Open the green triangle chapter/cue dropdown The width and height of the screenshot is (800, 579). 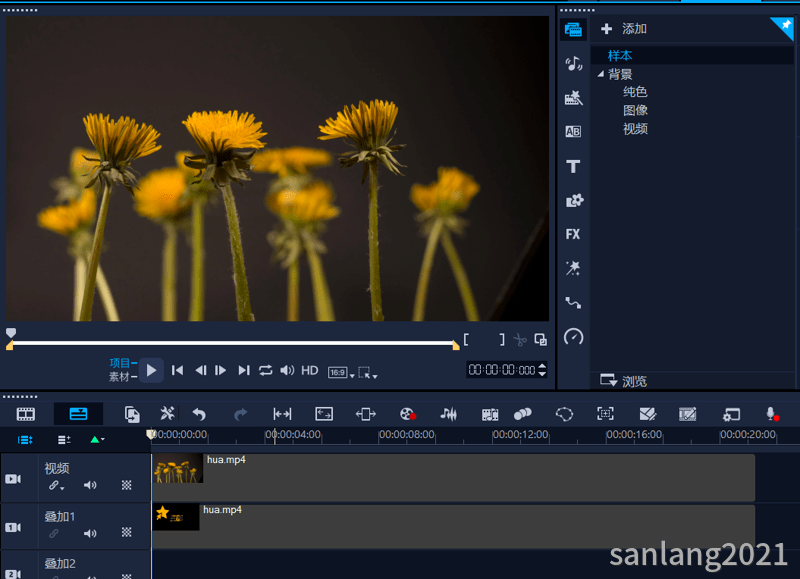(x=97, y=439)
